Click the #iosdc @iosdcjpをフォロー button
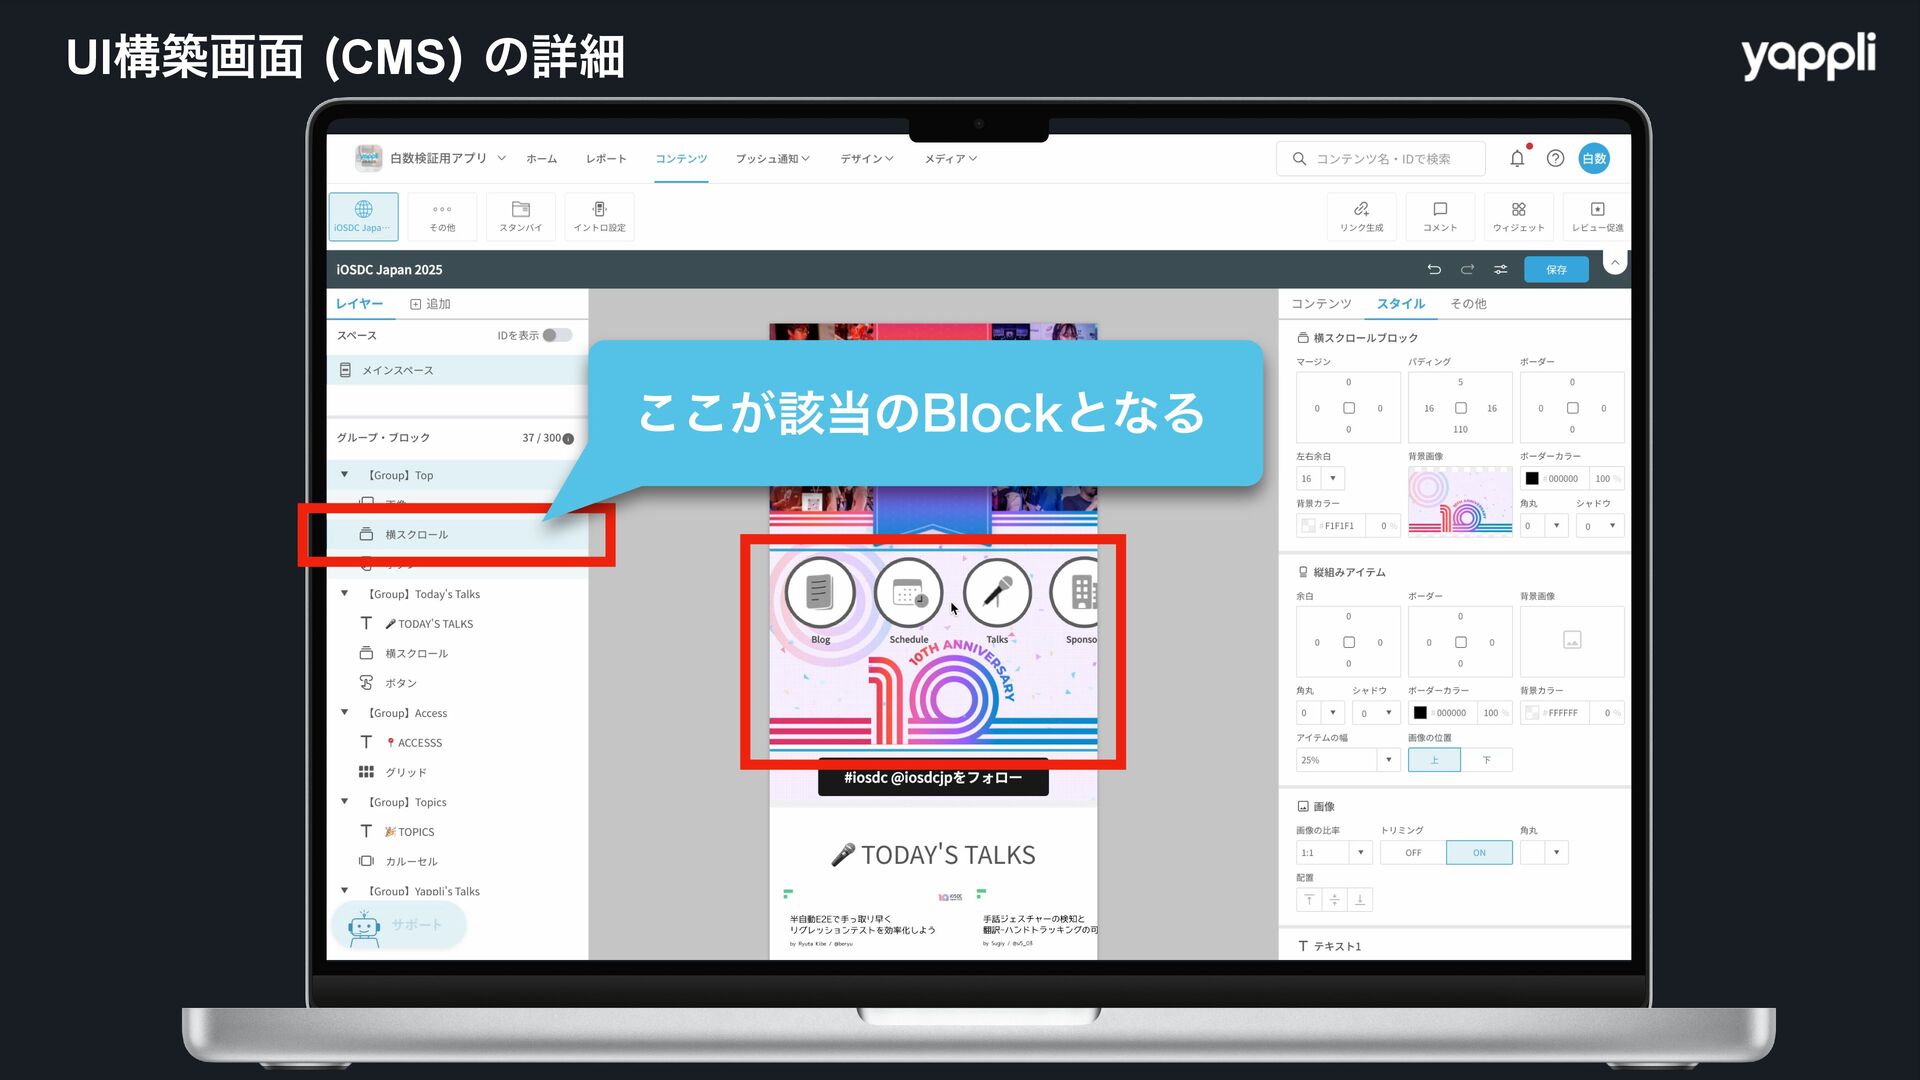 click(933, 778)
